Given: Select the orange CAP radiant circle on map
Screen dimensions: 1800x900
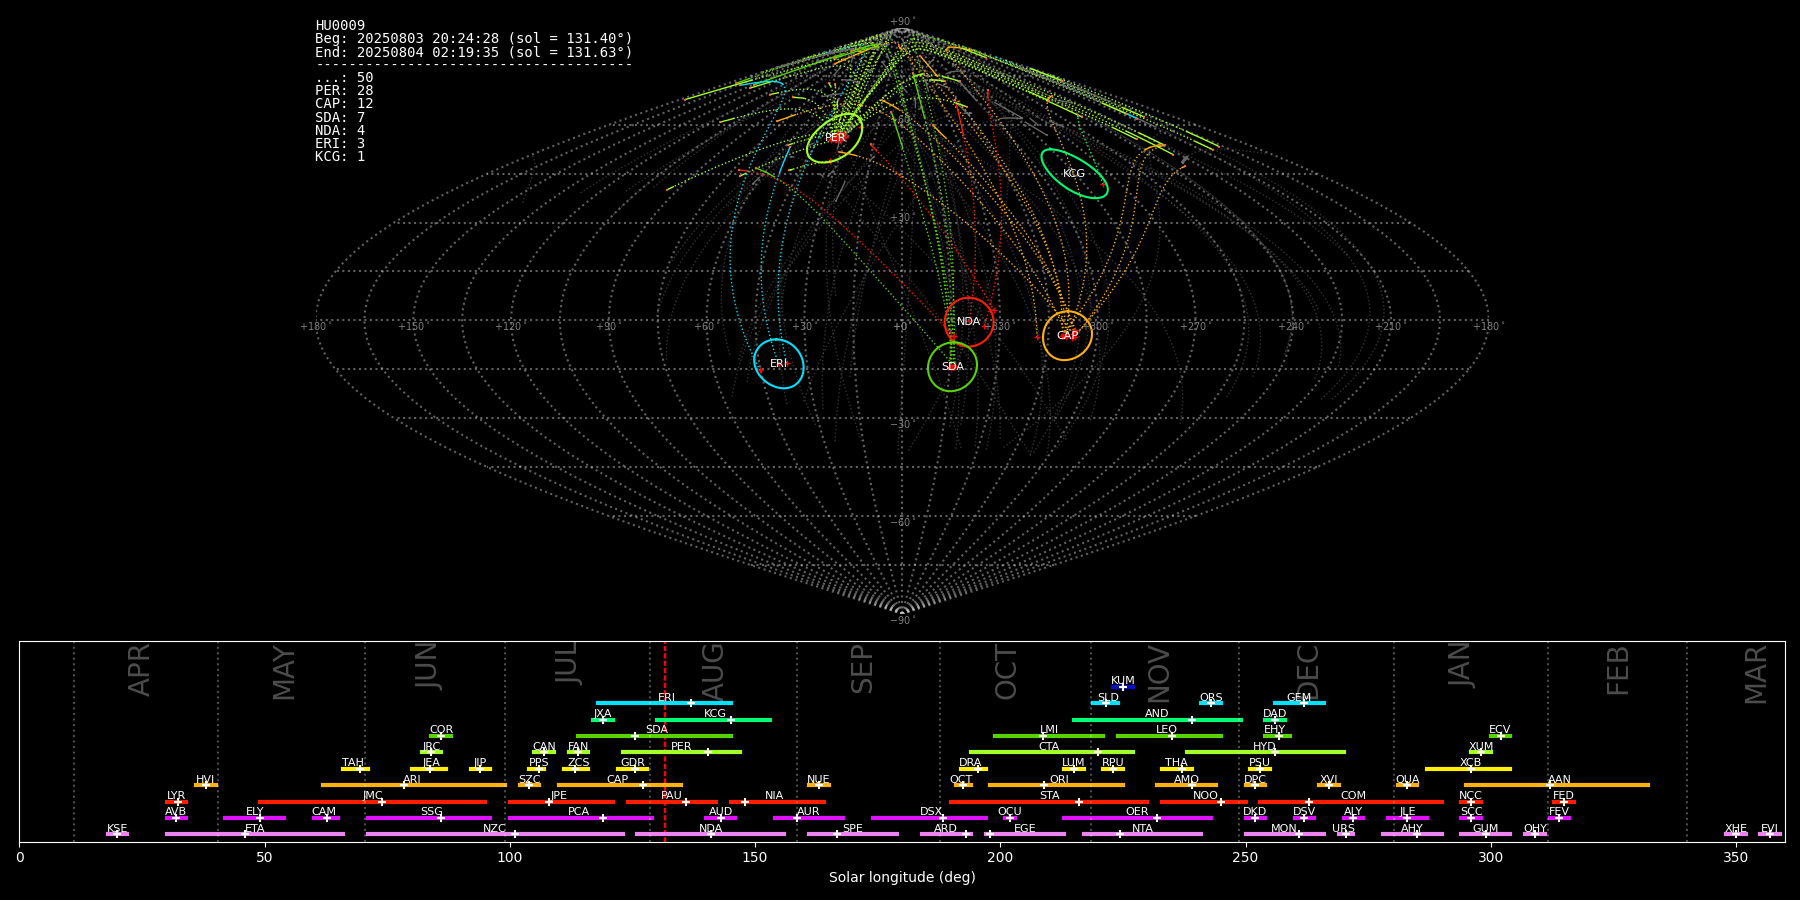Looking at the screenshot, I should pos(1067,335).
